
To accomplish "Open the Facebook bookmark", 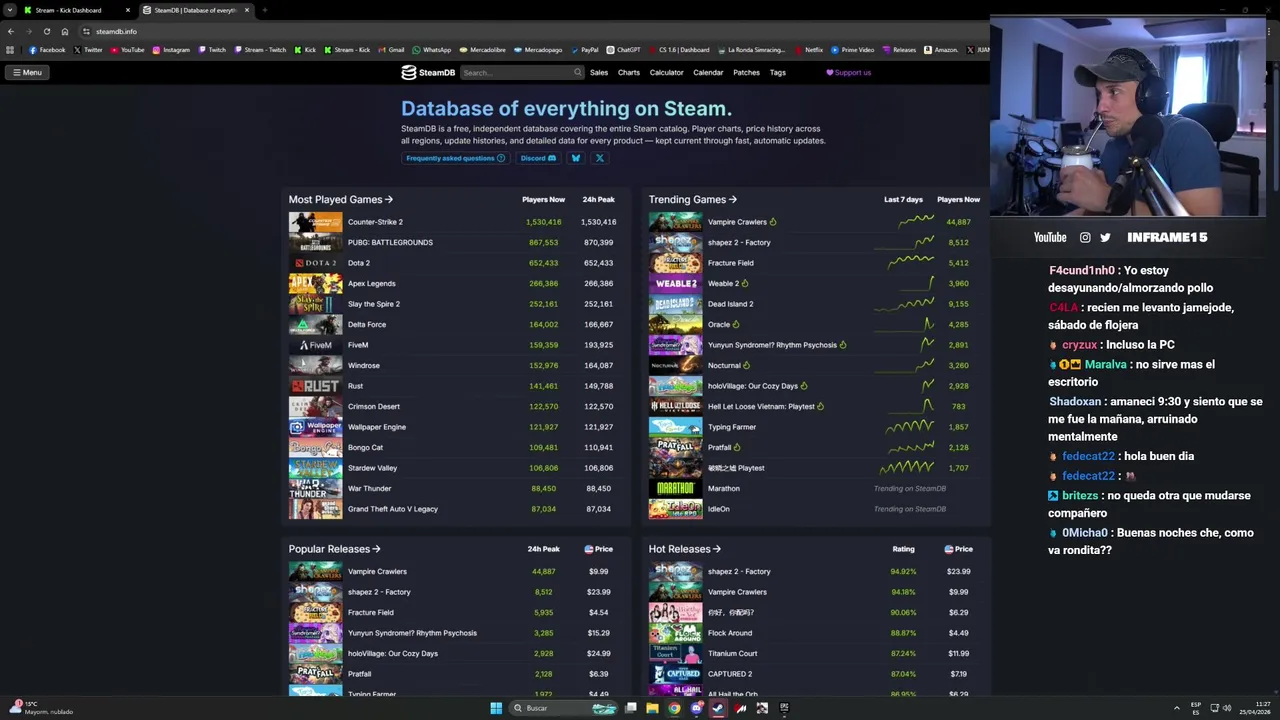I will pos(47,50).
